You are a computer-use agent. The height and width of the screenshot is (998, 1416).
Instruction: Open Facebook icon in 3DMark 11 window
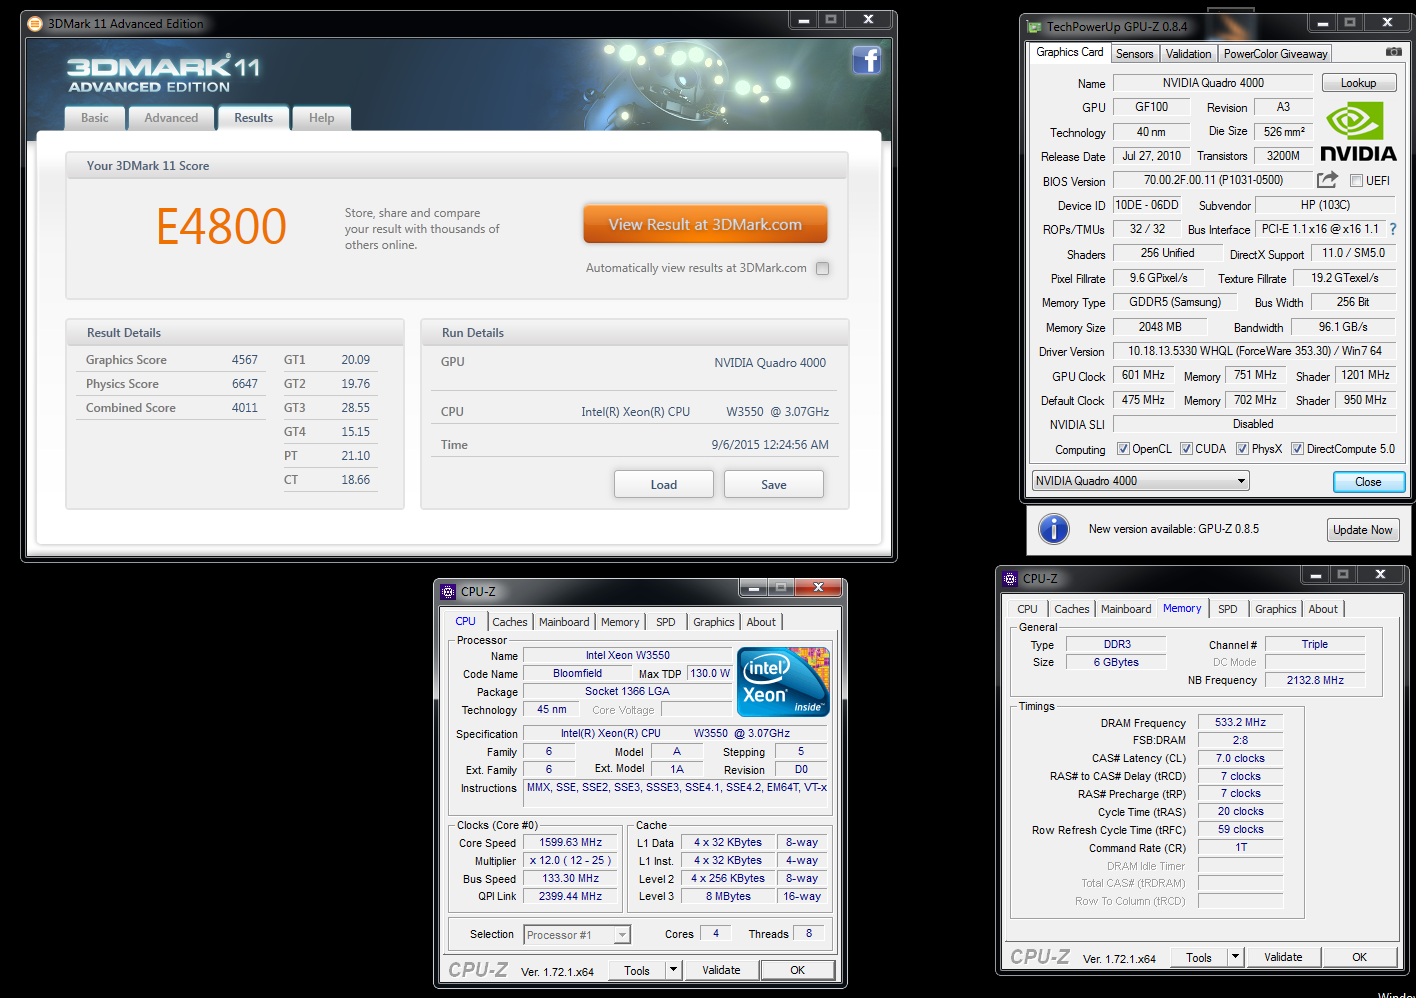pyautogui.click(x=866, y=60)
